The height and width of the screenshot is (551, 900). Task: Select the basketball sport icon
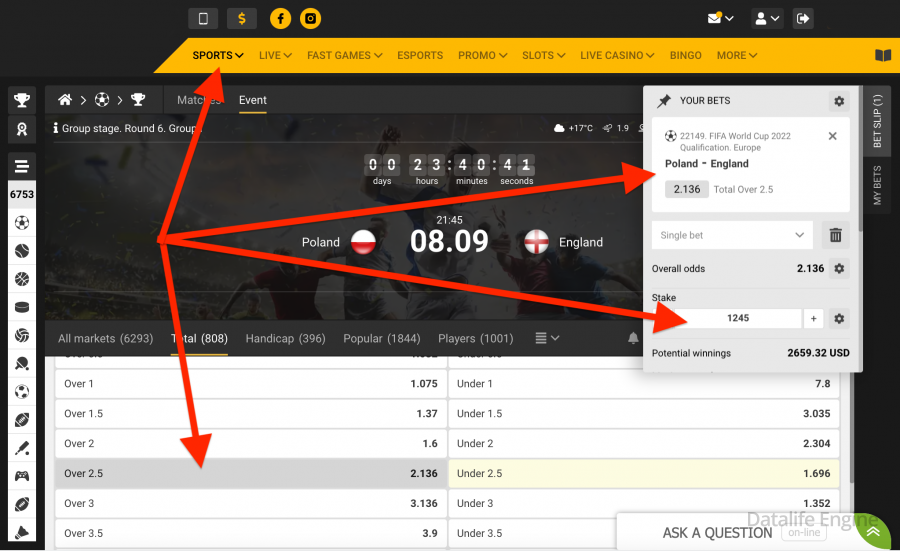point(22,279)
